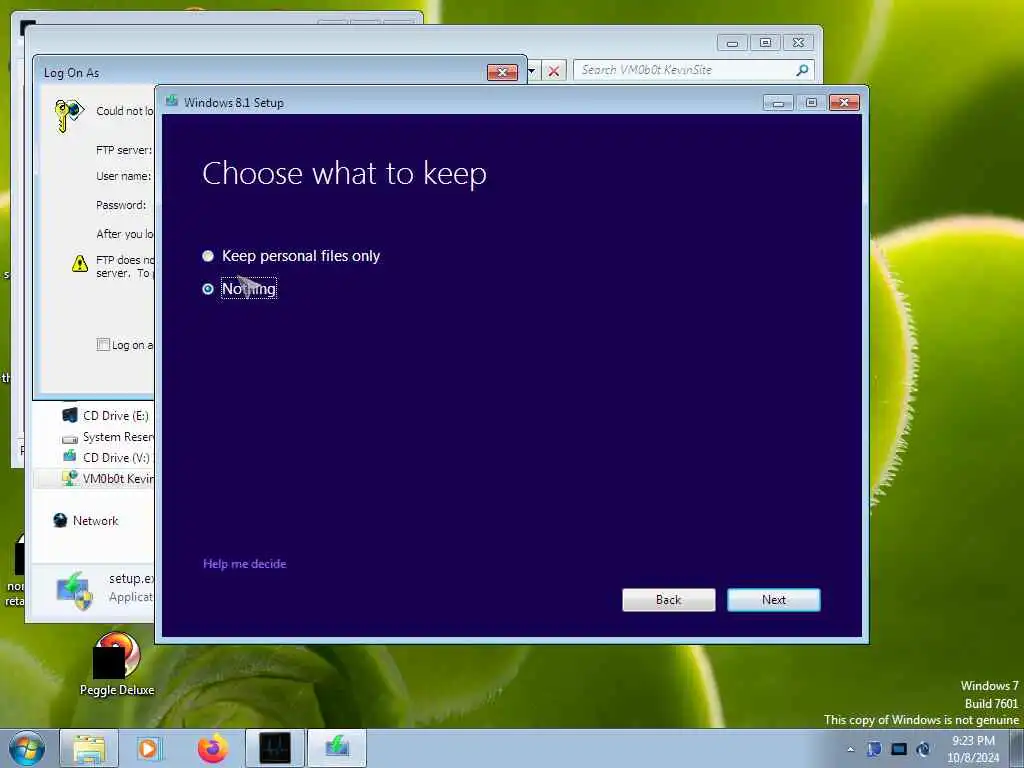Click the dark monitor app taskbar icon

coord(275,748)
